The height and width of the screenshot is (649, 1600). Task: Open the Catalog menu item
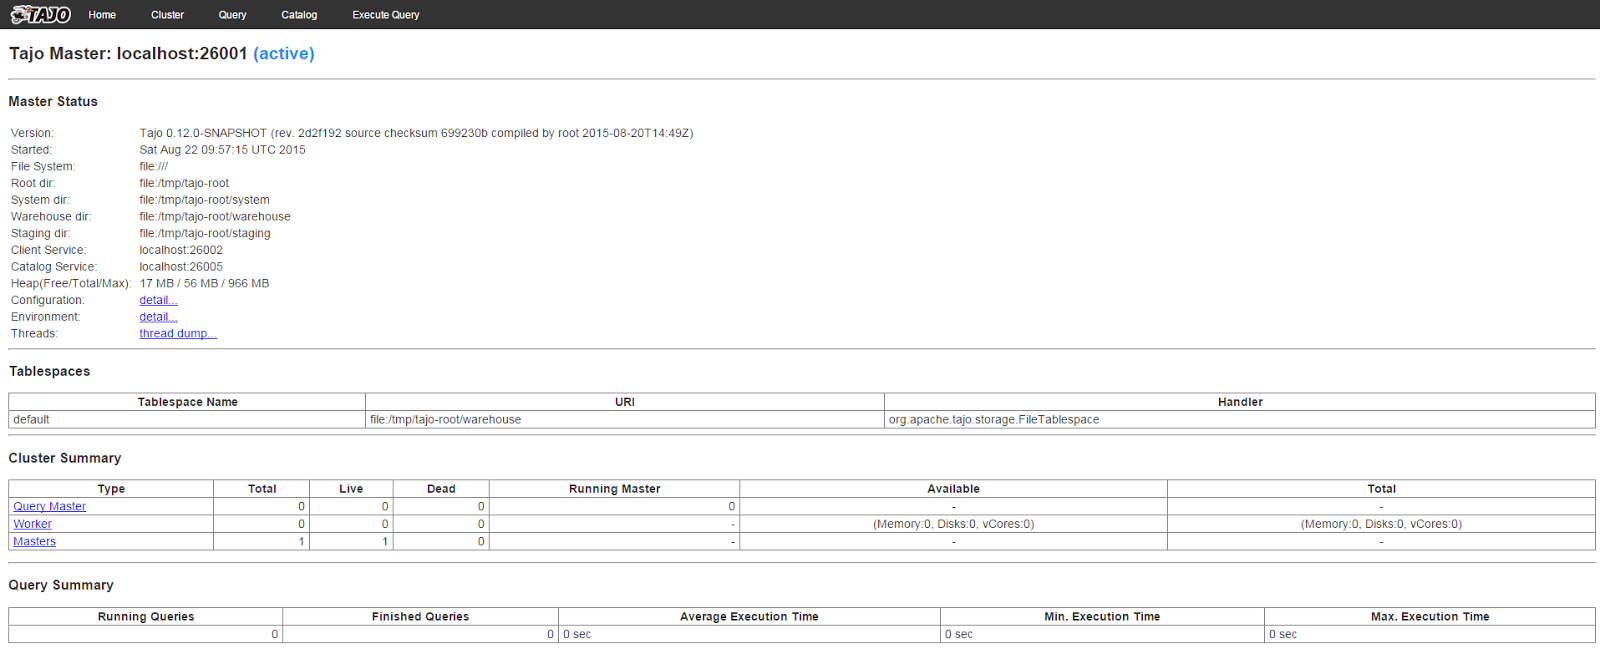tap(299, 15)
